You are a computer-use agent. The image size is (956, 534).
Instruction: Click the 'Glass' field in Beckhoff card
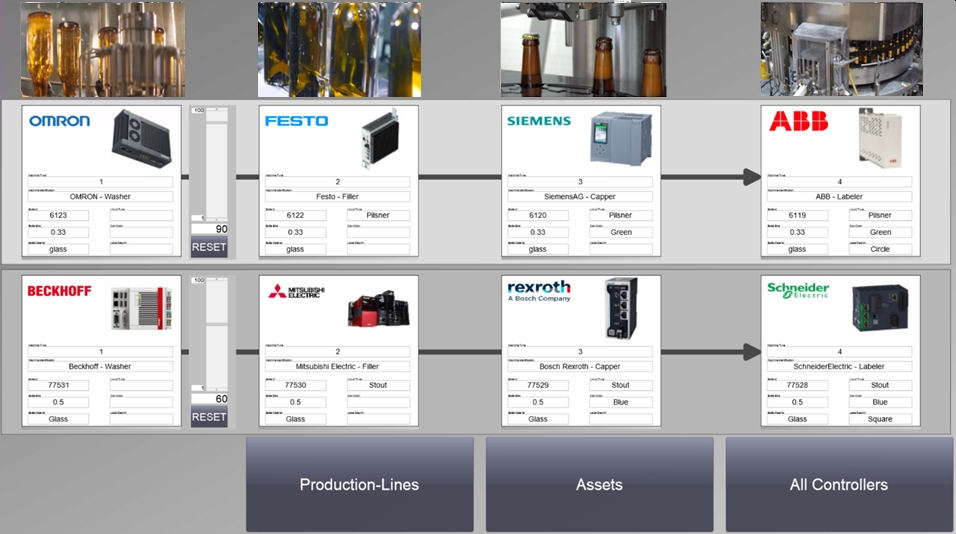coord(59,419)
